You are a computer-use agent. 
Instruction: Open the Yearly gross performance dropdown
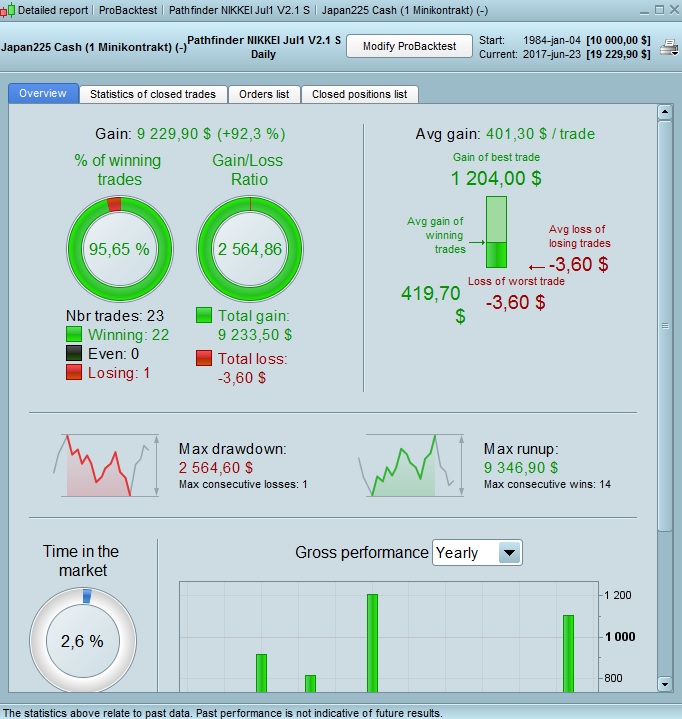click(477, 553)
